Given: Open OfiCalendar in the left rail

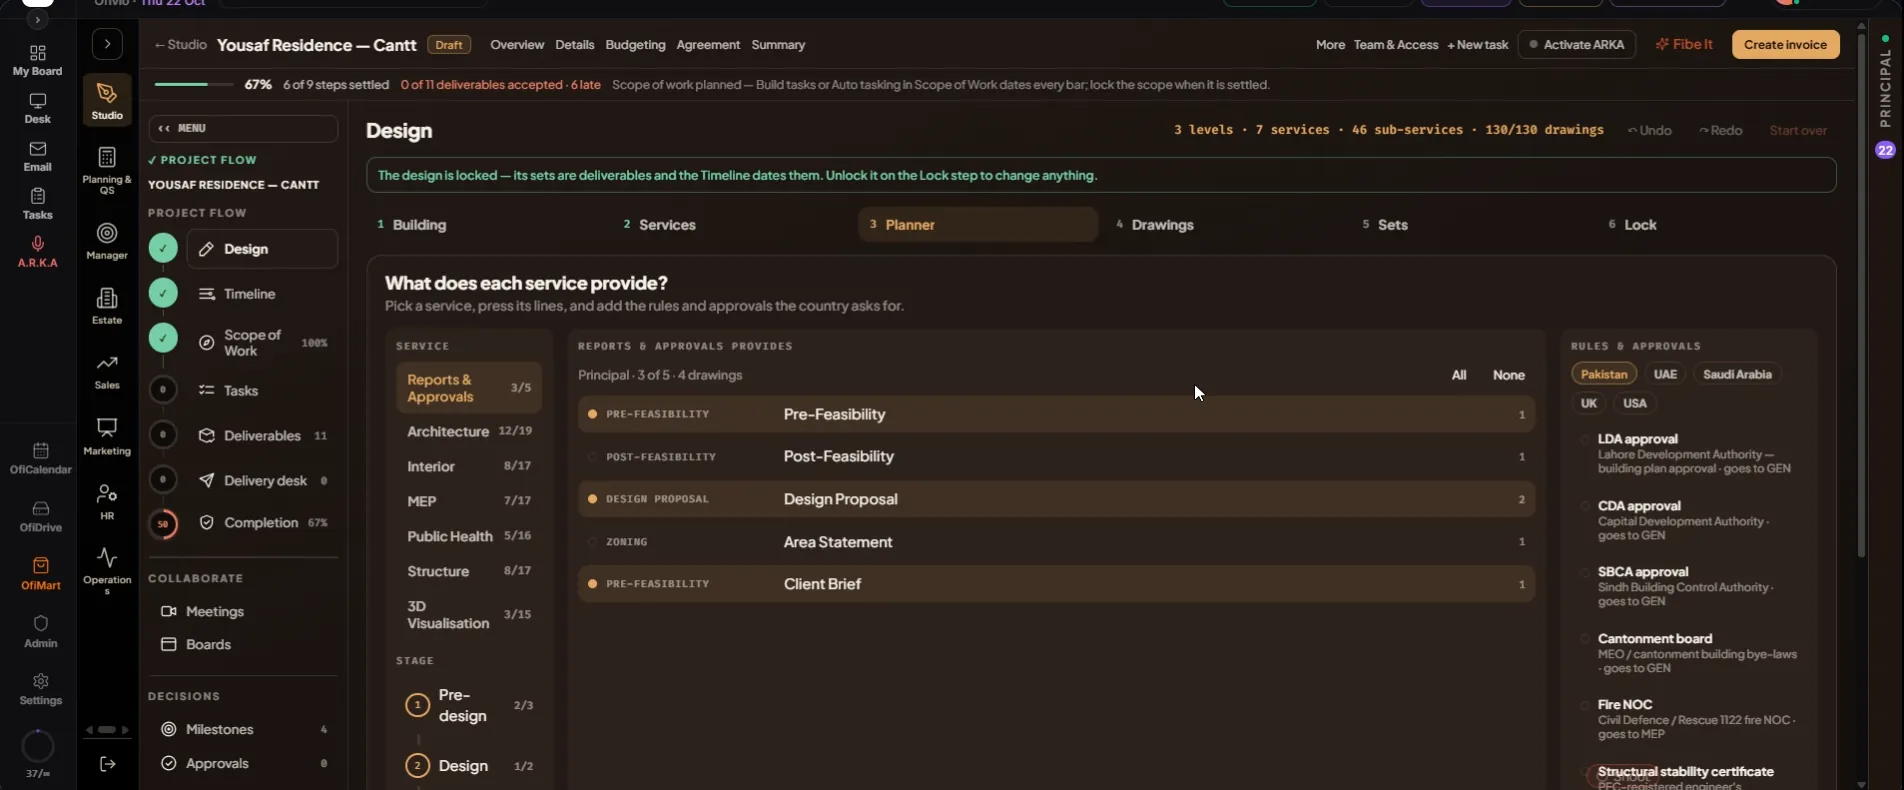Looking at the screenshot, I should point(41,458).
